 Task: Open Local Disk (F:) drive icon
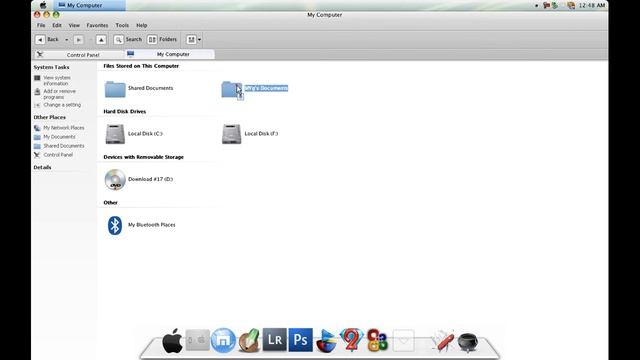pyautogui.click(x=231, y=134)
